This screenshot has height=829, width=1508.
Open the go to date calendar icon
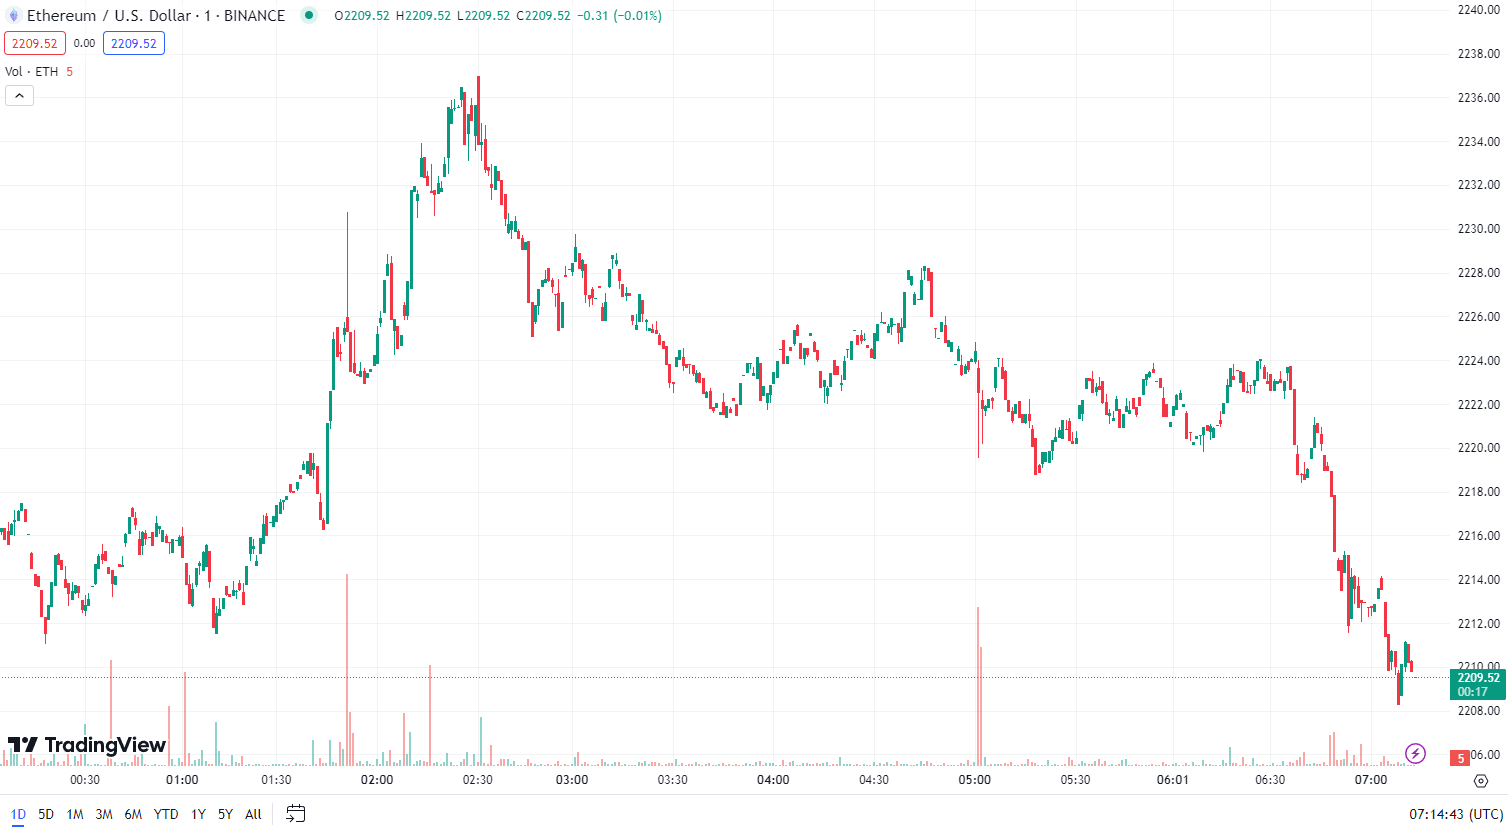point(295,814)
